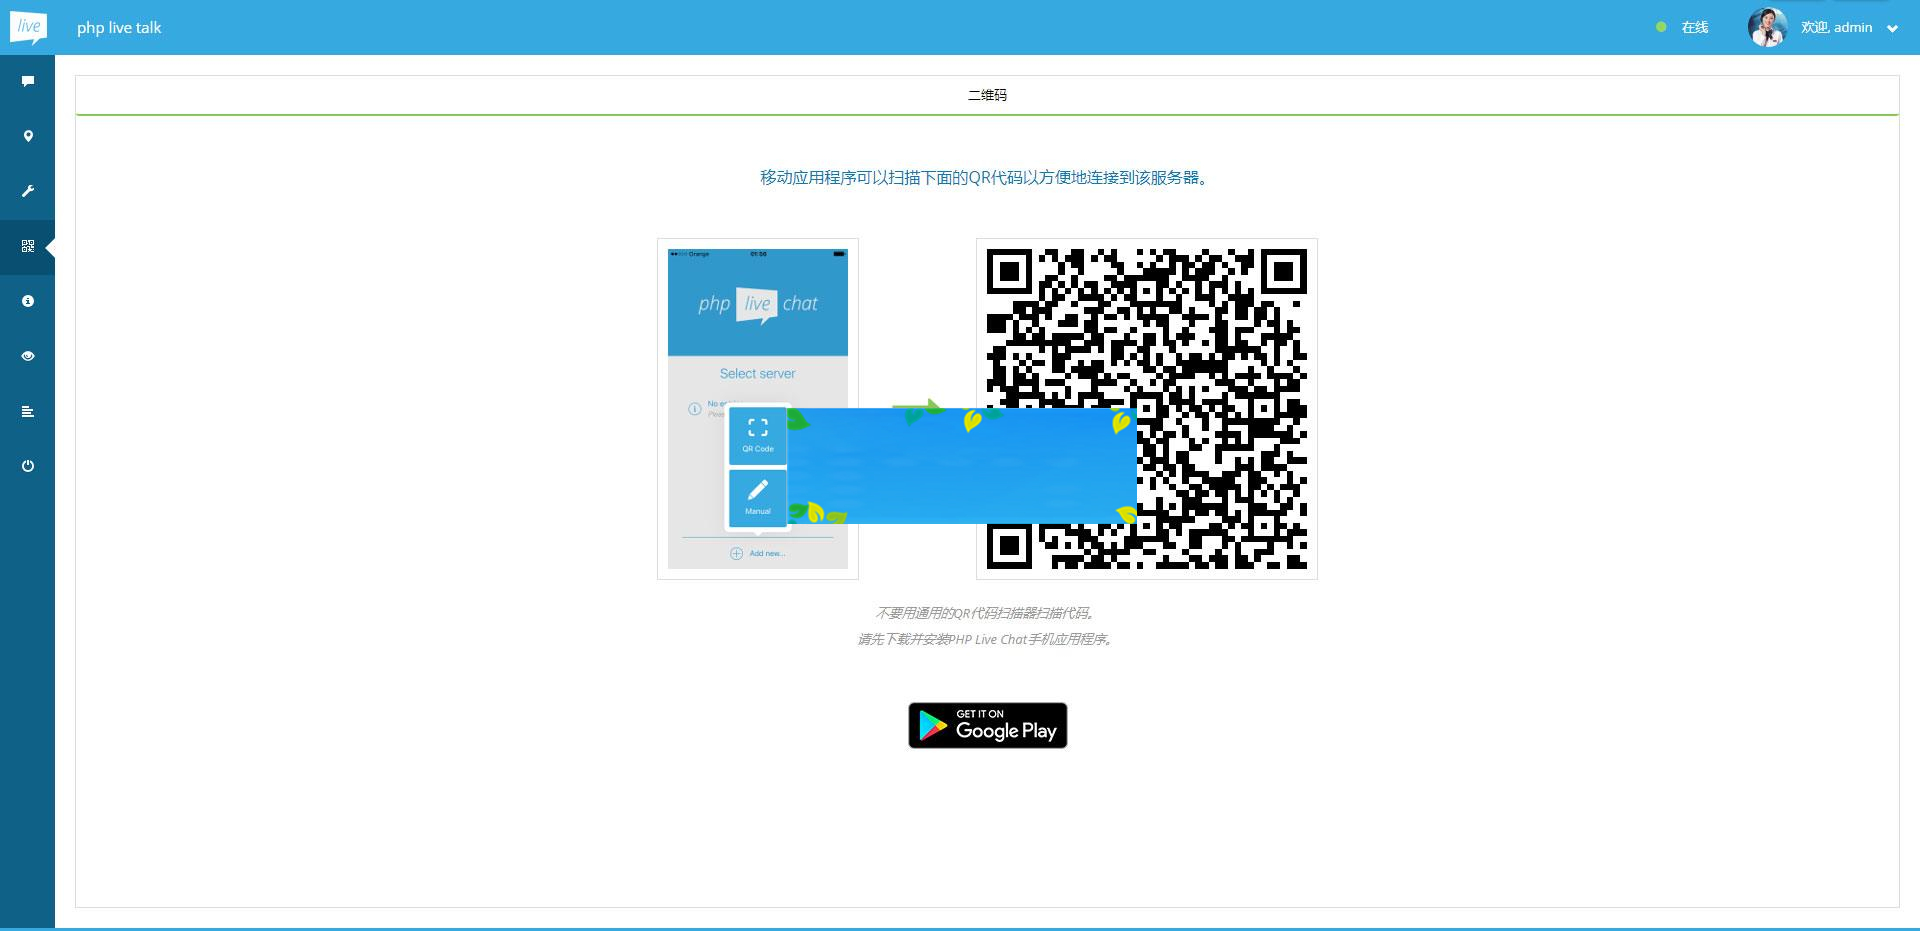Expand the admin dropdown arrow
Screen dimensions: 1920x931
[1892, 29]
